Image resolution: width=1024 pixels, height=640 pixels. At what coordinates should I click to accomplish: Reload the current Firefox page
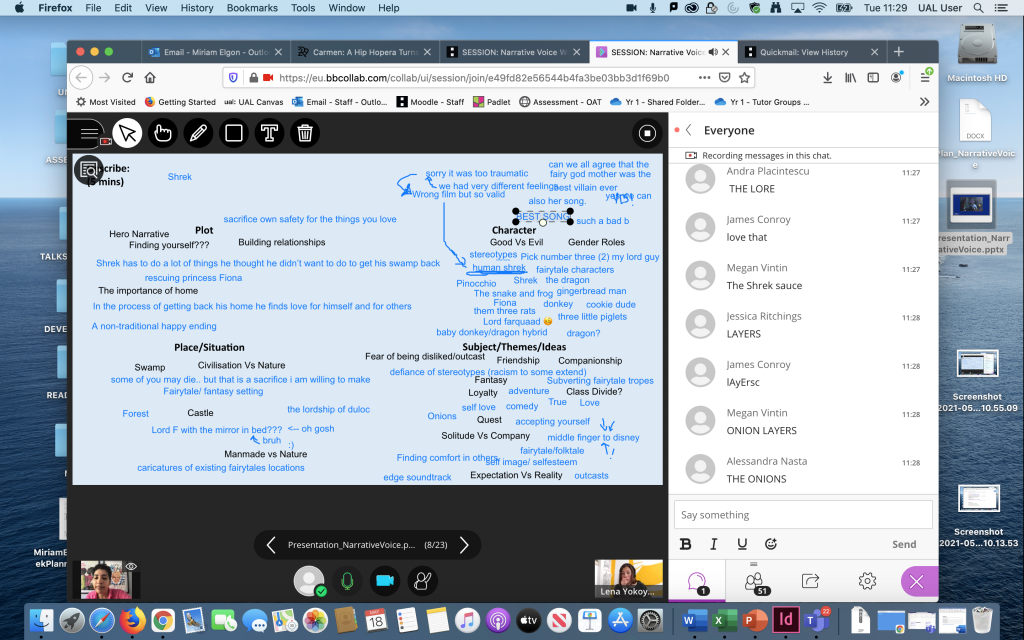click(127, 78)
